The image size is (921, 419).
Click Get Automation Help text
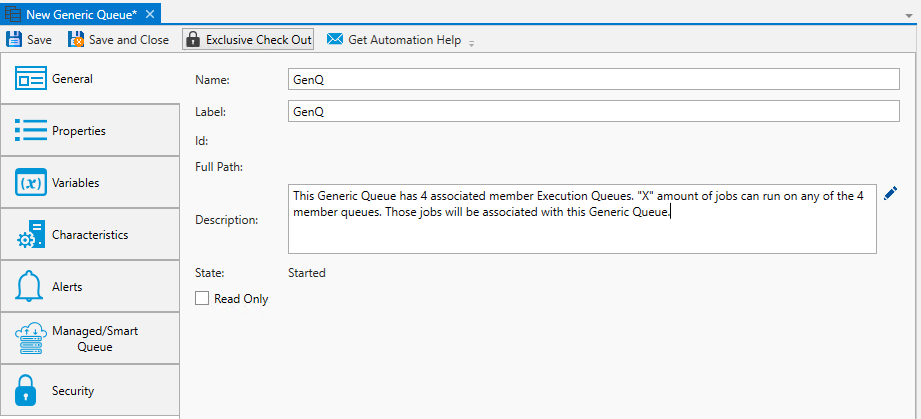405,40
